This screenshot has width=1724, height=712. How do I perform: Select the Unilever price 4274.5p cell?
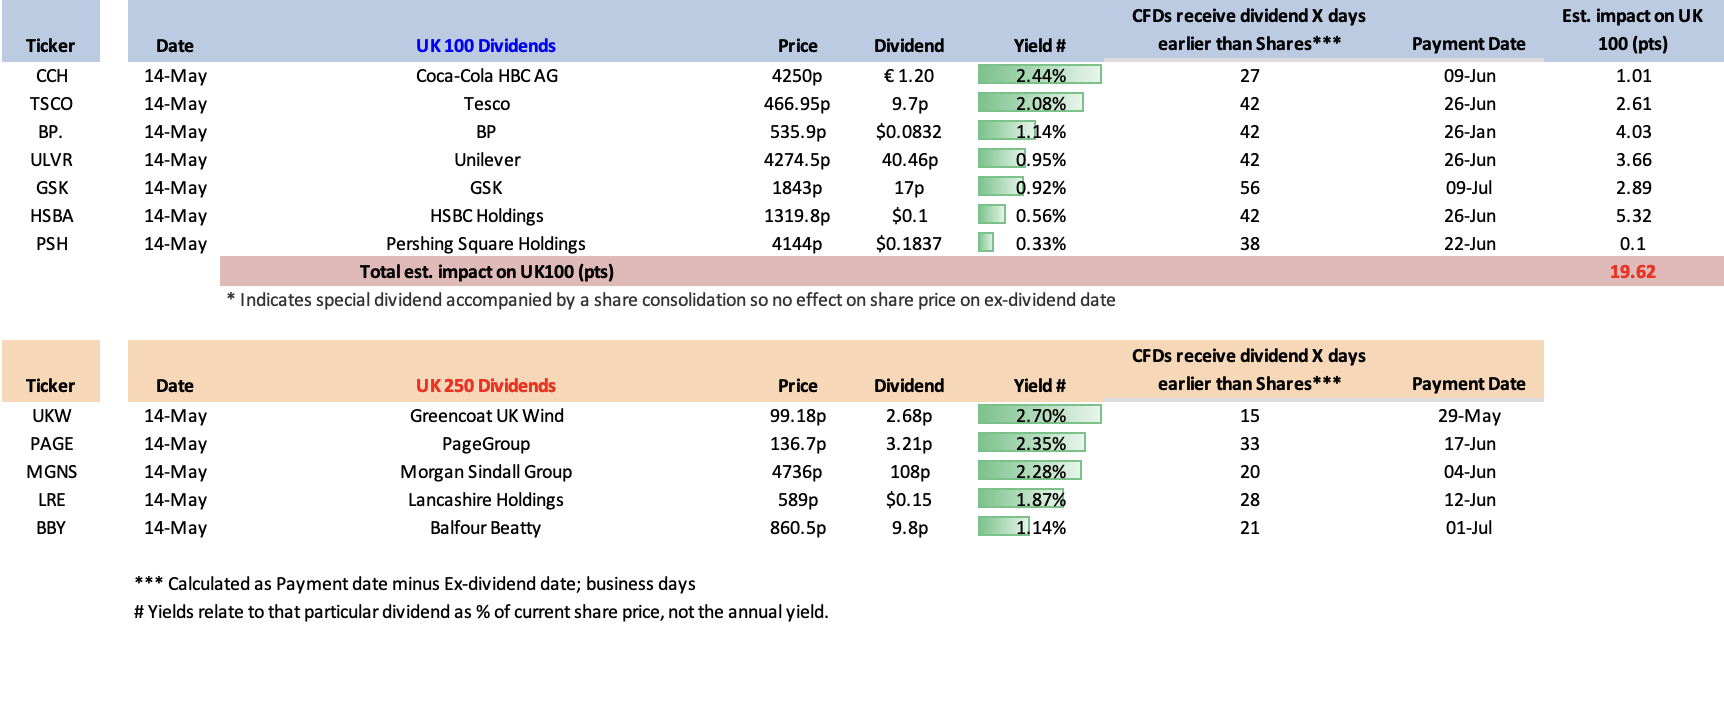point(797,160)
